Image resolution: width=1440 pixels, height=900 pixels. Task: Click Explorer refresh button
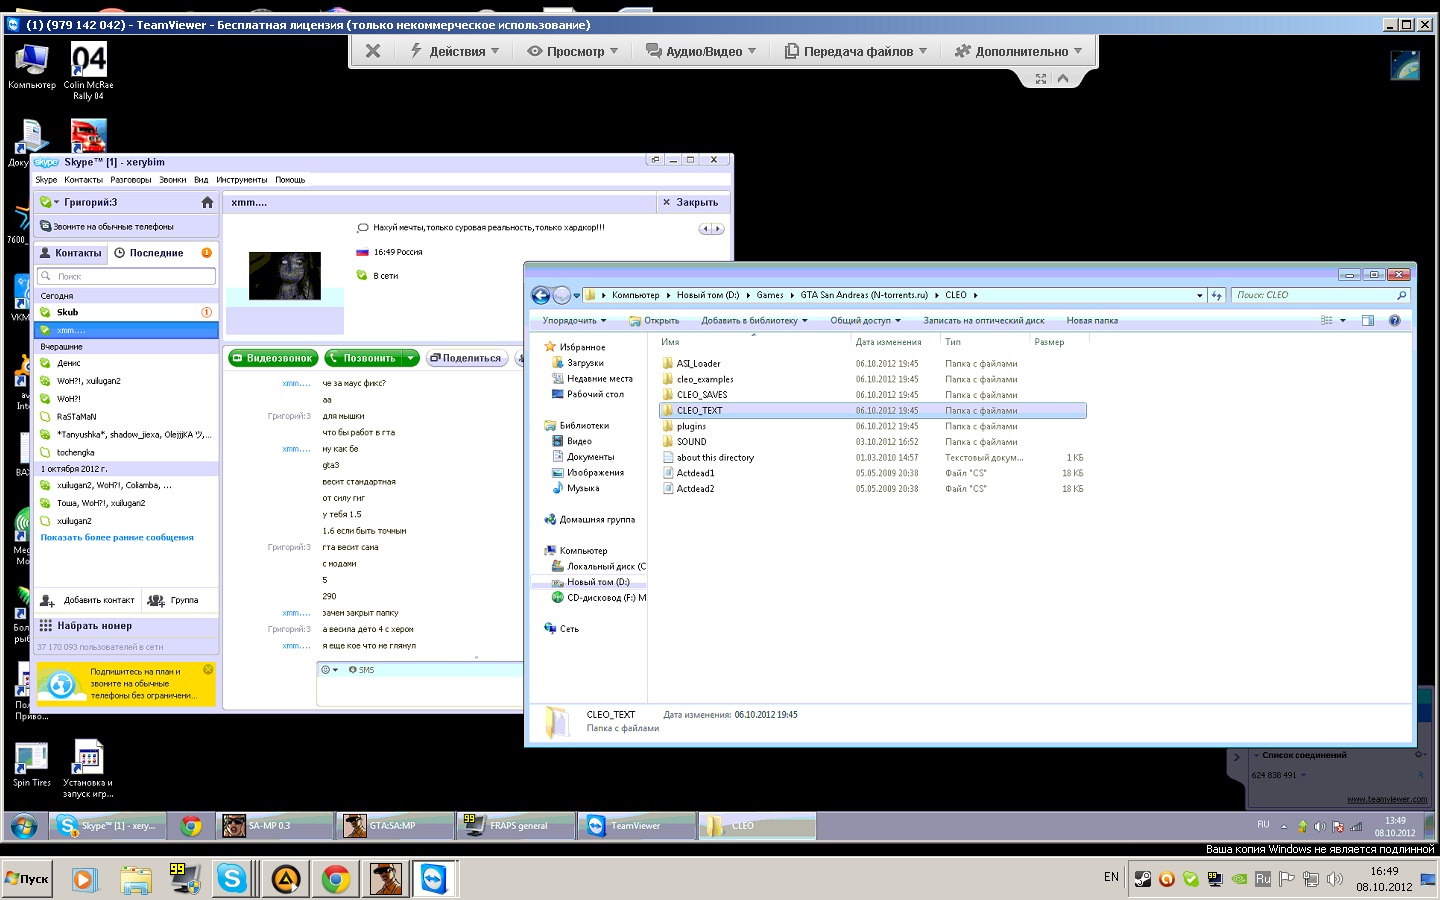pos(1217,295)
